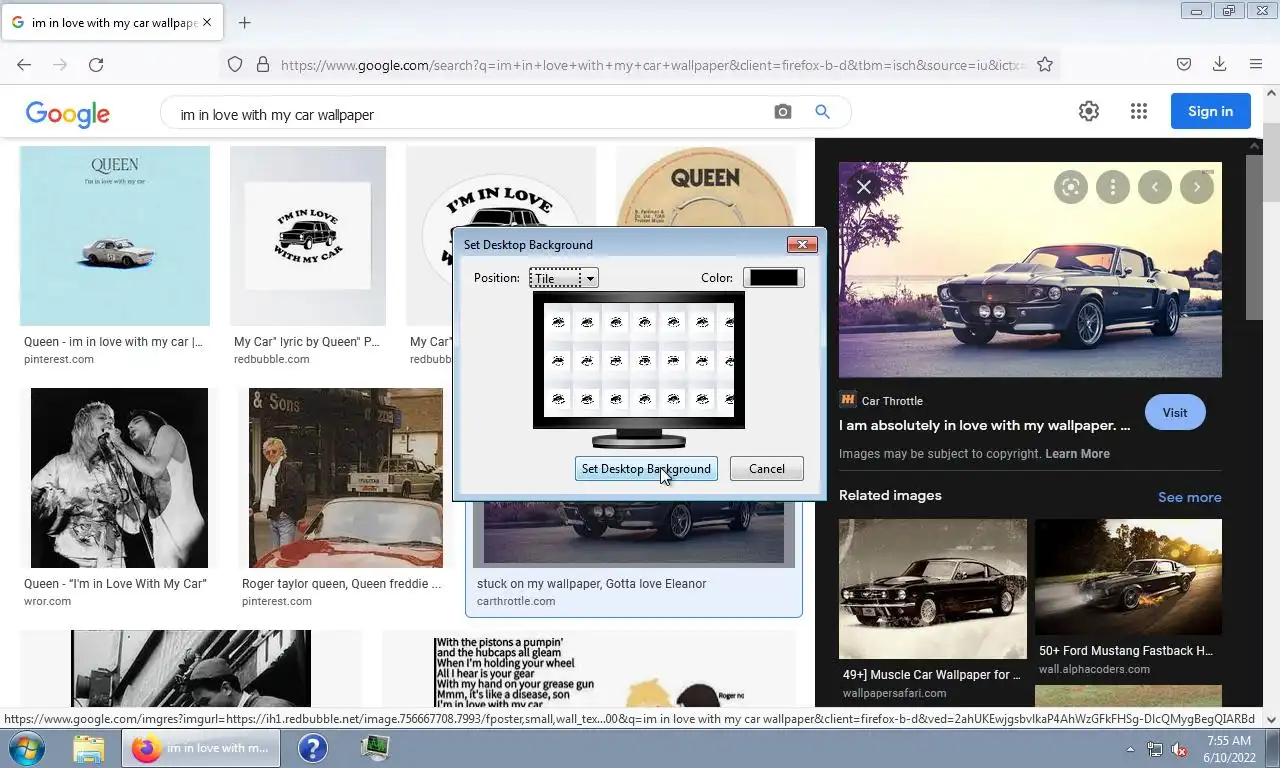This screenshot has width=1280, height=768.
Task: Search by image with the camera icon
Action: point(783,112)
